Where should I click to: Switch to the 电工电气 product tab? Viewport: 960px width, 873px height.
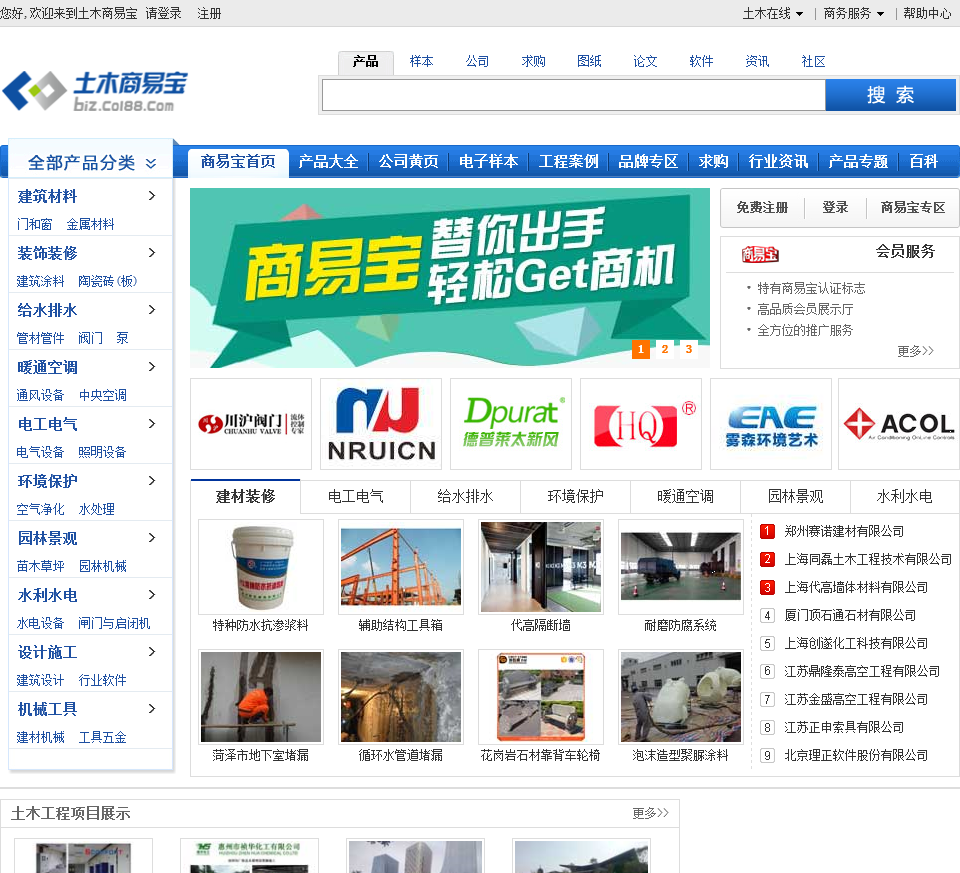355,496
